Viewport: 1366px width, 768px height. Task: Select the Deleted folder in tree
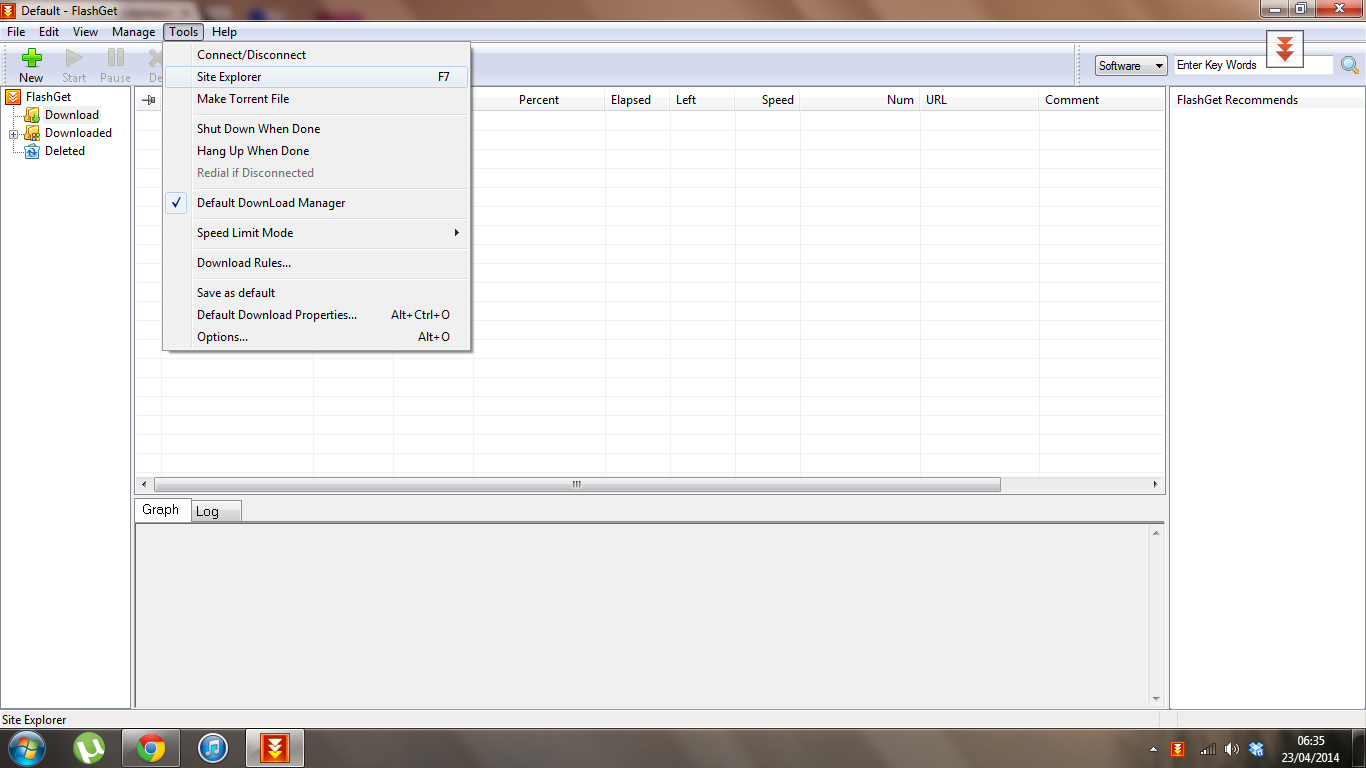(64, 151)
